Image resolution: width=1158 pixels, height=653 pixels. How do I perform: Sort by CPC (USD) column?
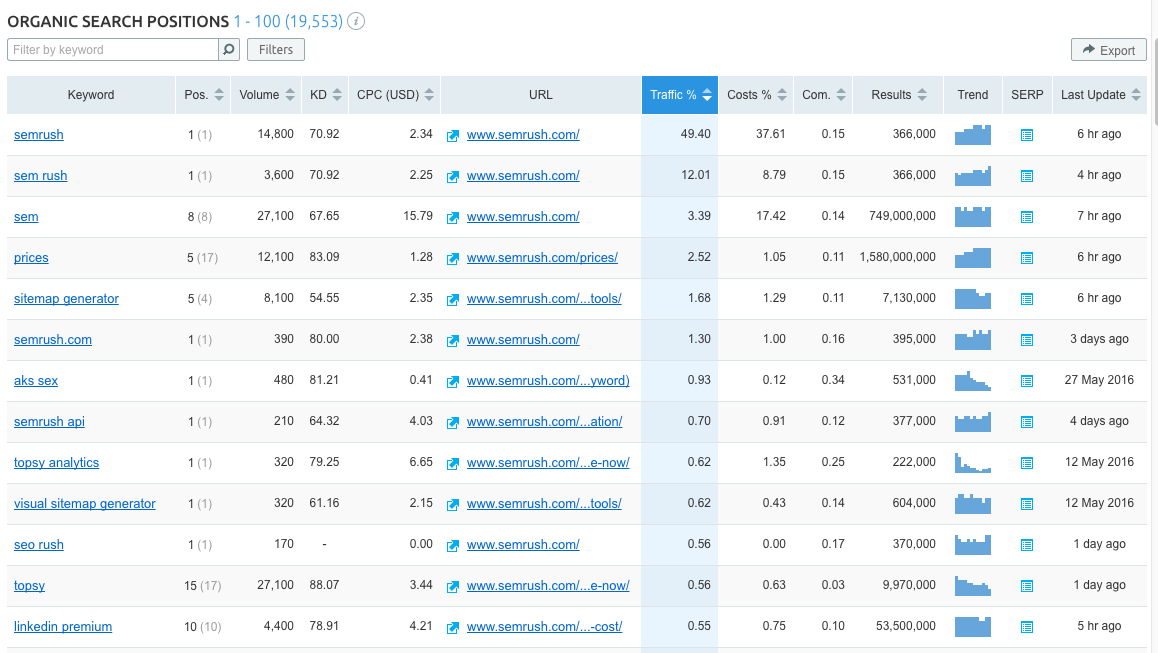point(395,95)
